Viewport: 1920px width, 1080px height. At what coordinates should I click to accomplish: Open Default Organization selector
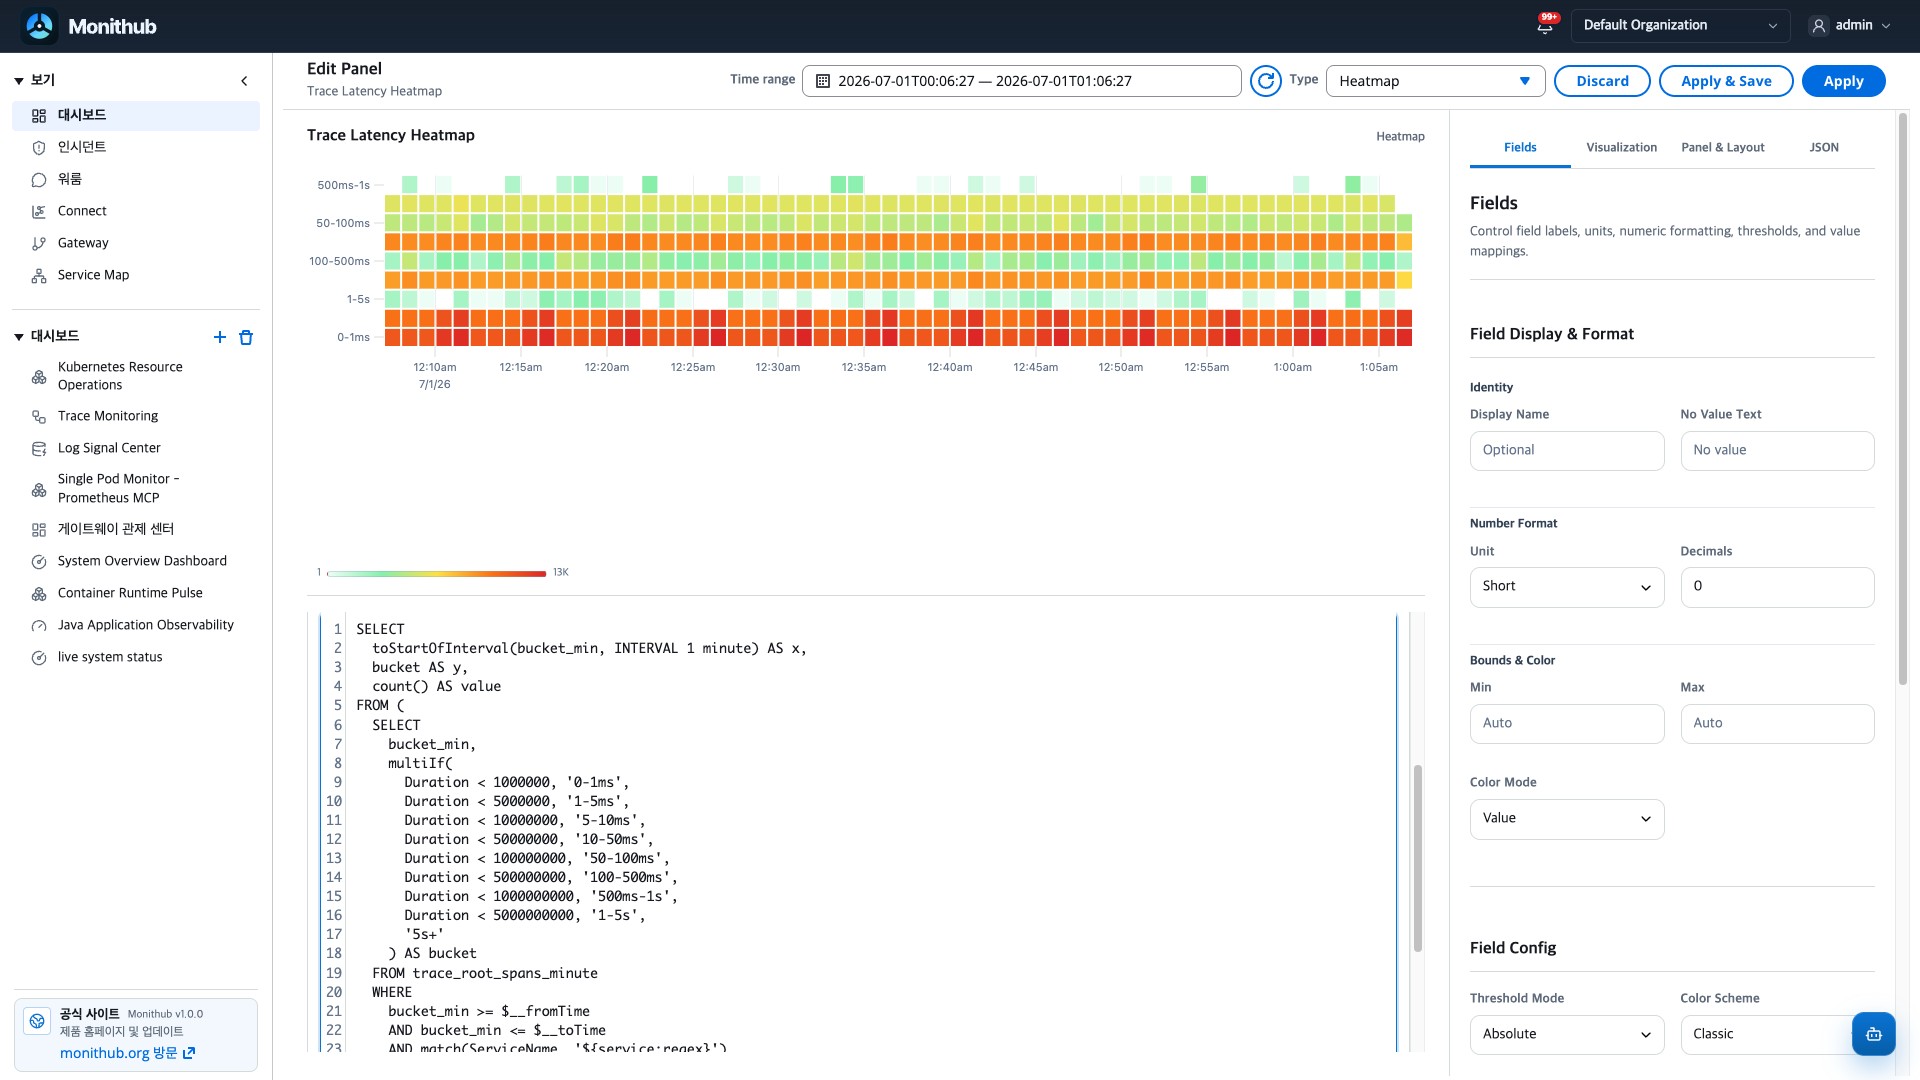1680,26
